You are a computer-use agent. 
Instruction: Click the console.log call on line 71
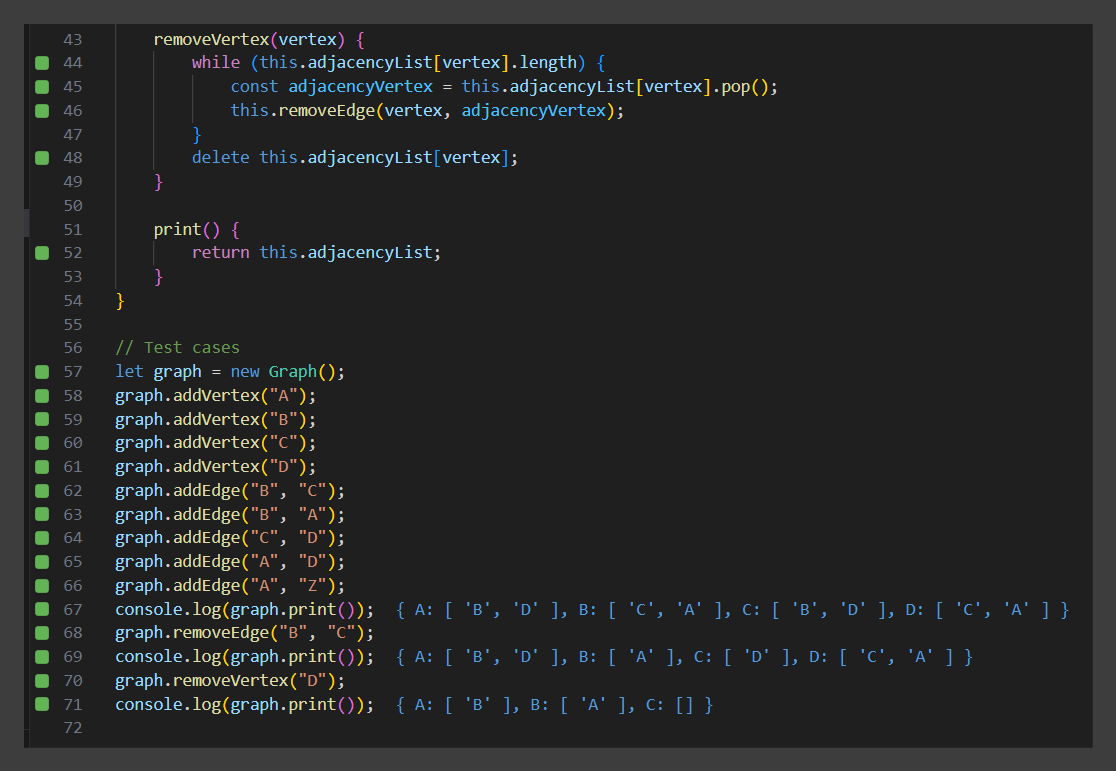point(244,704)
